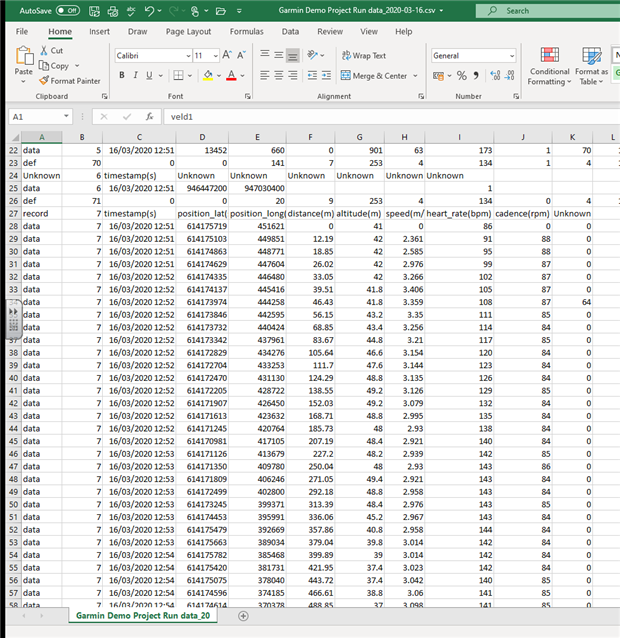
Task: Click the Undo arrow icon
Action: (x=149, y=10)
